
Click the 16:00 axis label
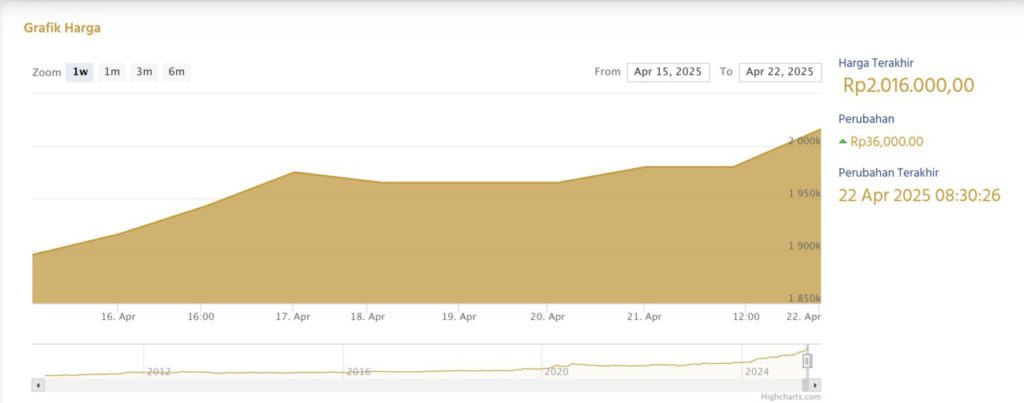[201, 317]
